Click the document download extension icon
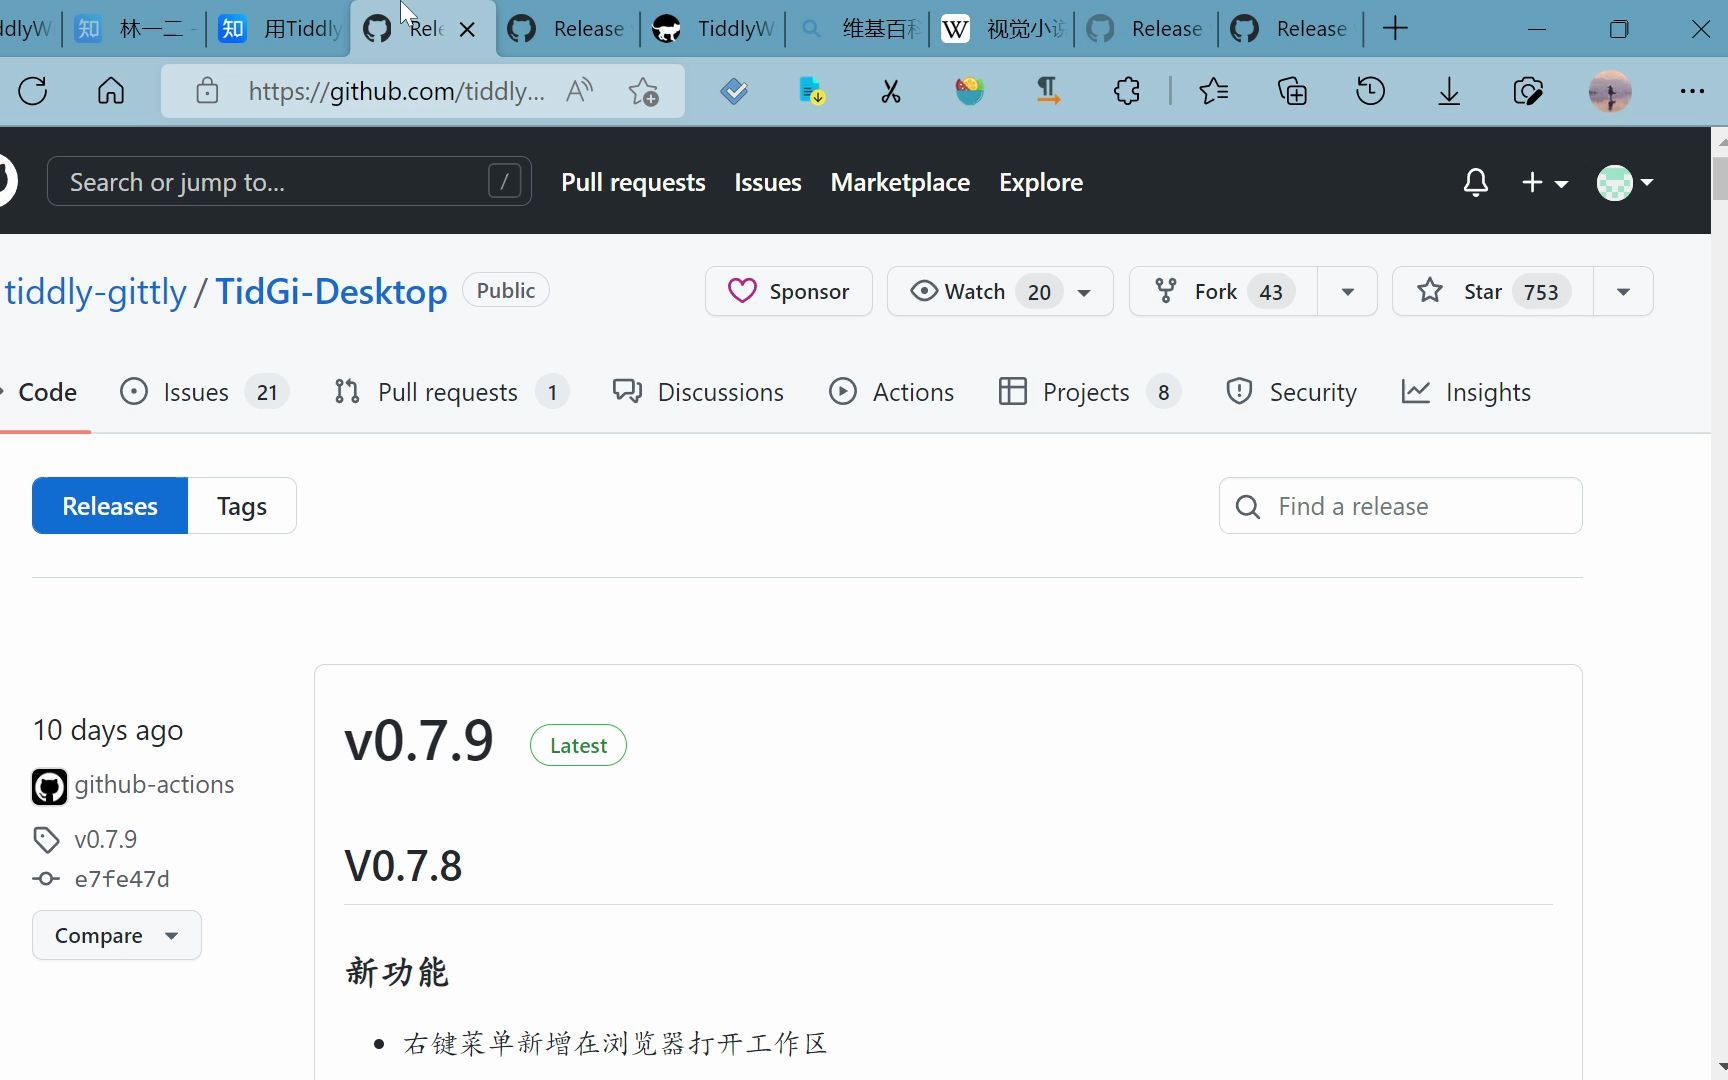This screenshot has height=1080, width=1728. [812, 91]
